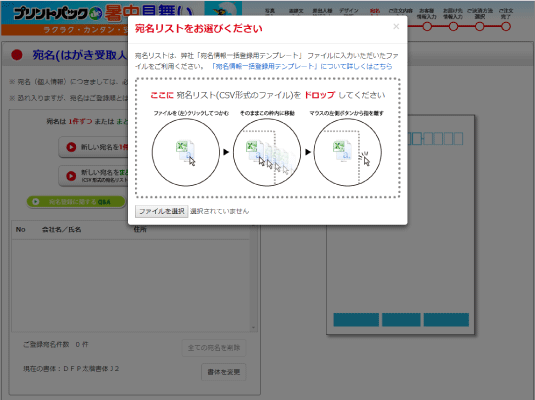Open the template details link in dialog
Viewport: 535px width, 400px height.
301,66
